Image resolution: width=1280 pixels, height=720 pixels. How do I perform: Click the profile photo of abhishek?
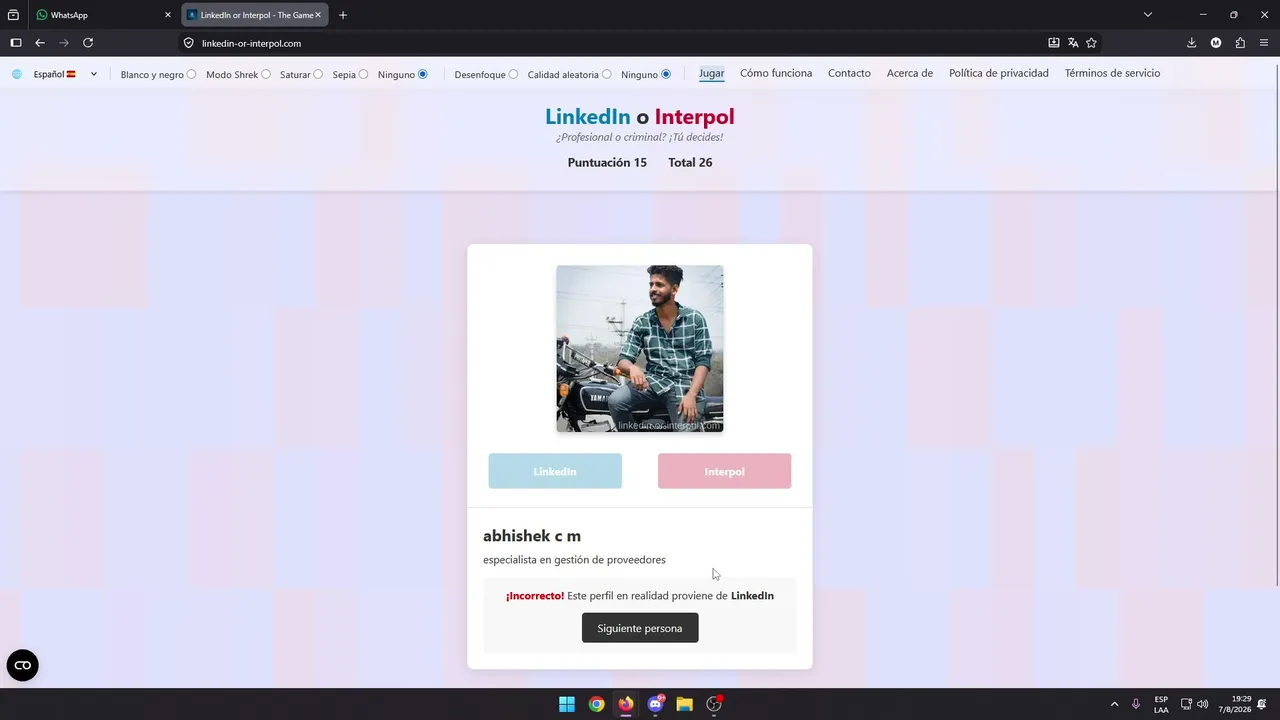click(x=640, y=349)
